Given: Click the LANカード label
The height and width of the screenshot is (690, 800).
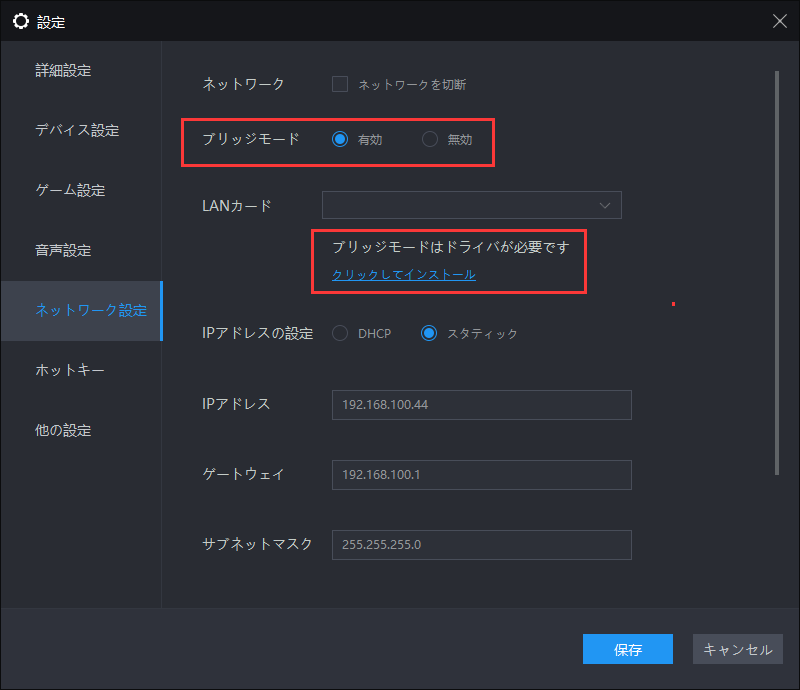Looking at the screenshot, I should pyautogui.click(x=237, y=206).
